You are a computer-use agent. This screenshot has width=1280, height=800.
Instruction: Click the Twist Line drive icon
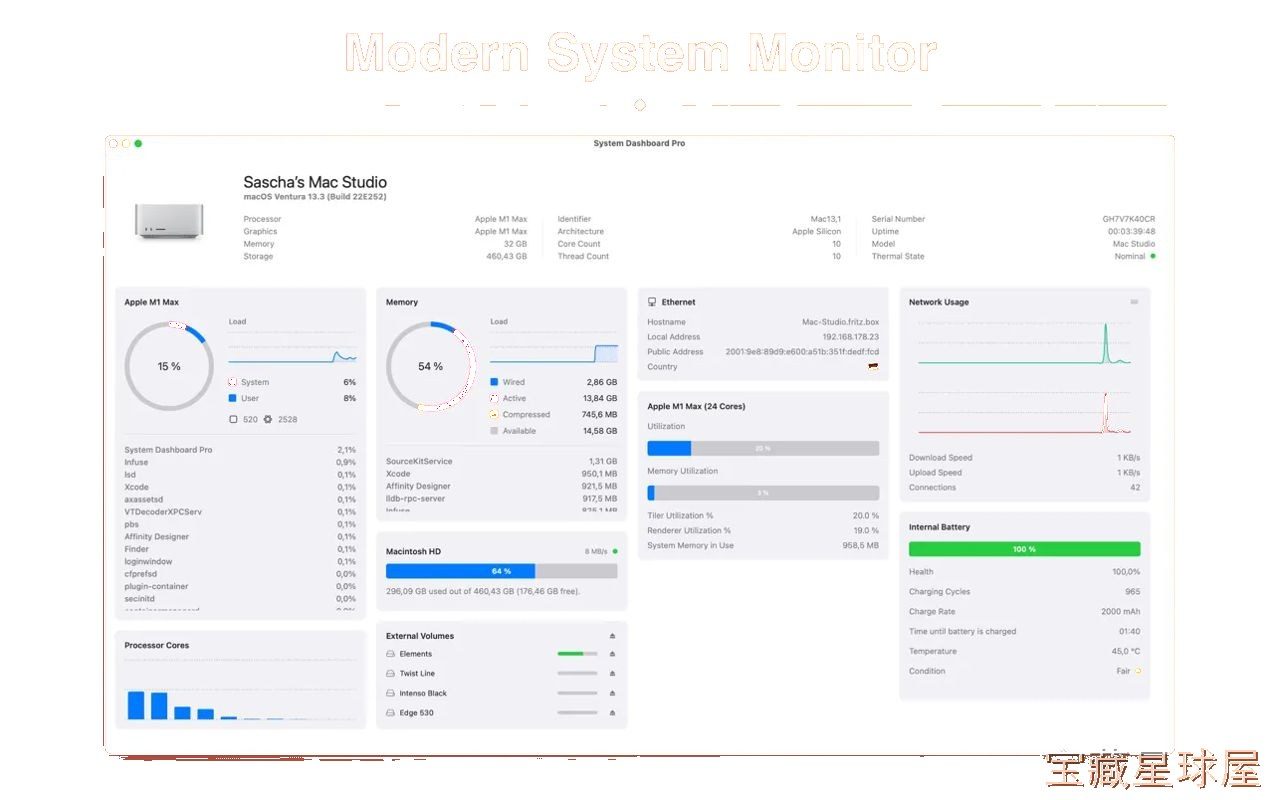pyautogui.click(x=390, y=674)
